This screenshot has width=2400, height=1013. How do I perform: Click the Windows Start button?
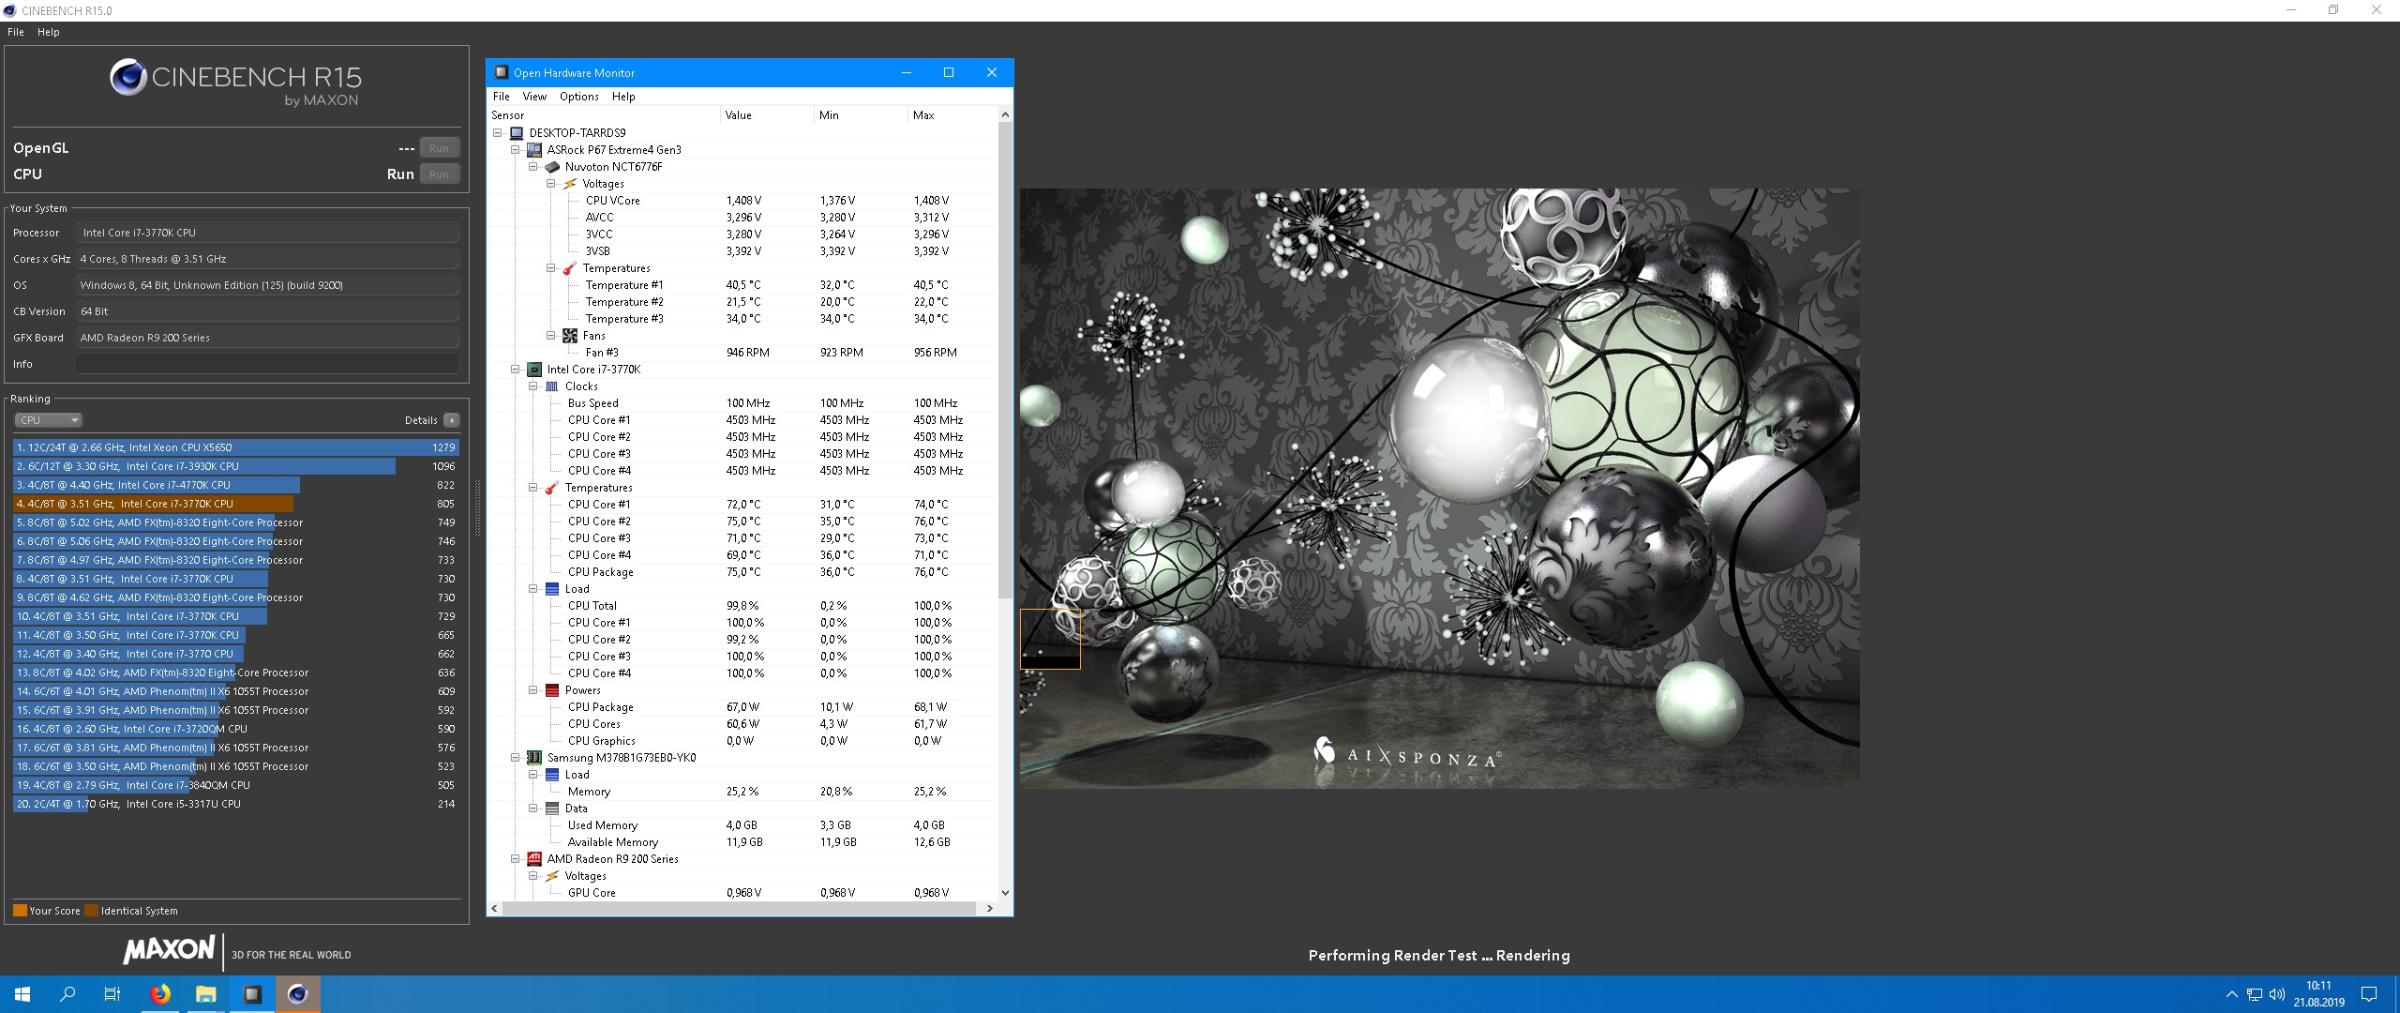tap(22, 994)
